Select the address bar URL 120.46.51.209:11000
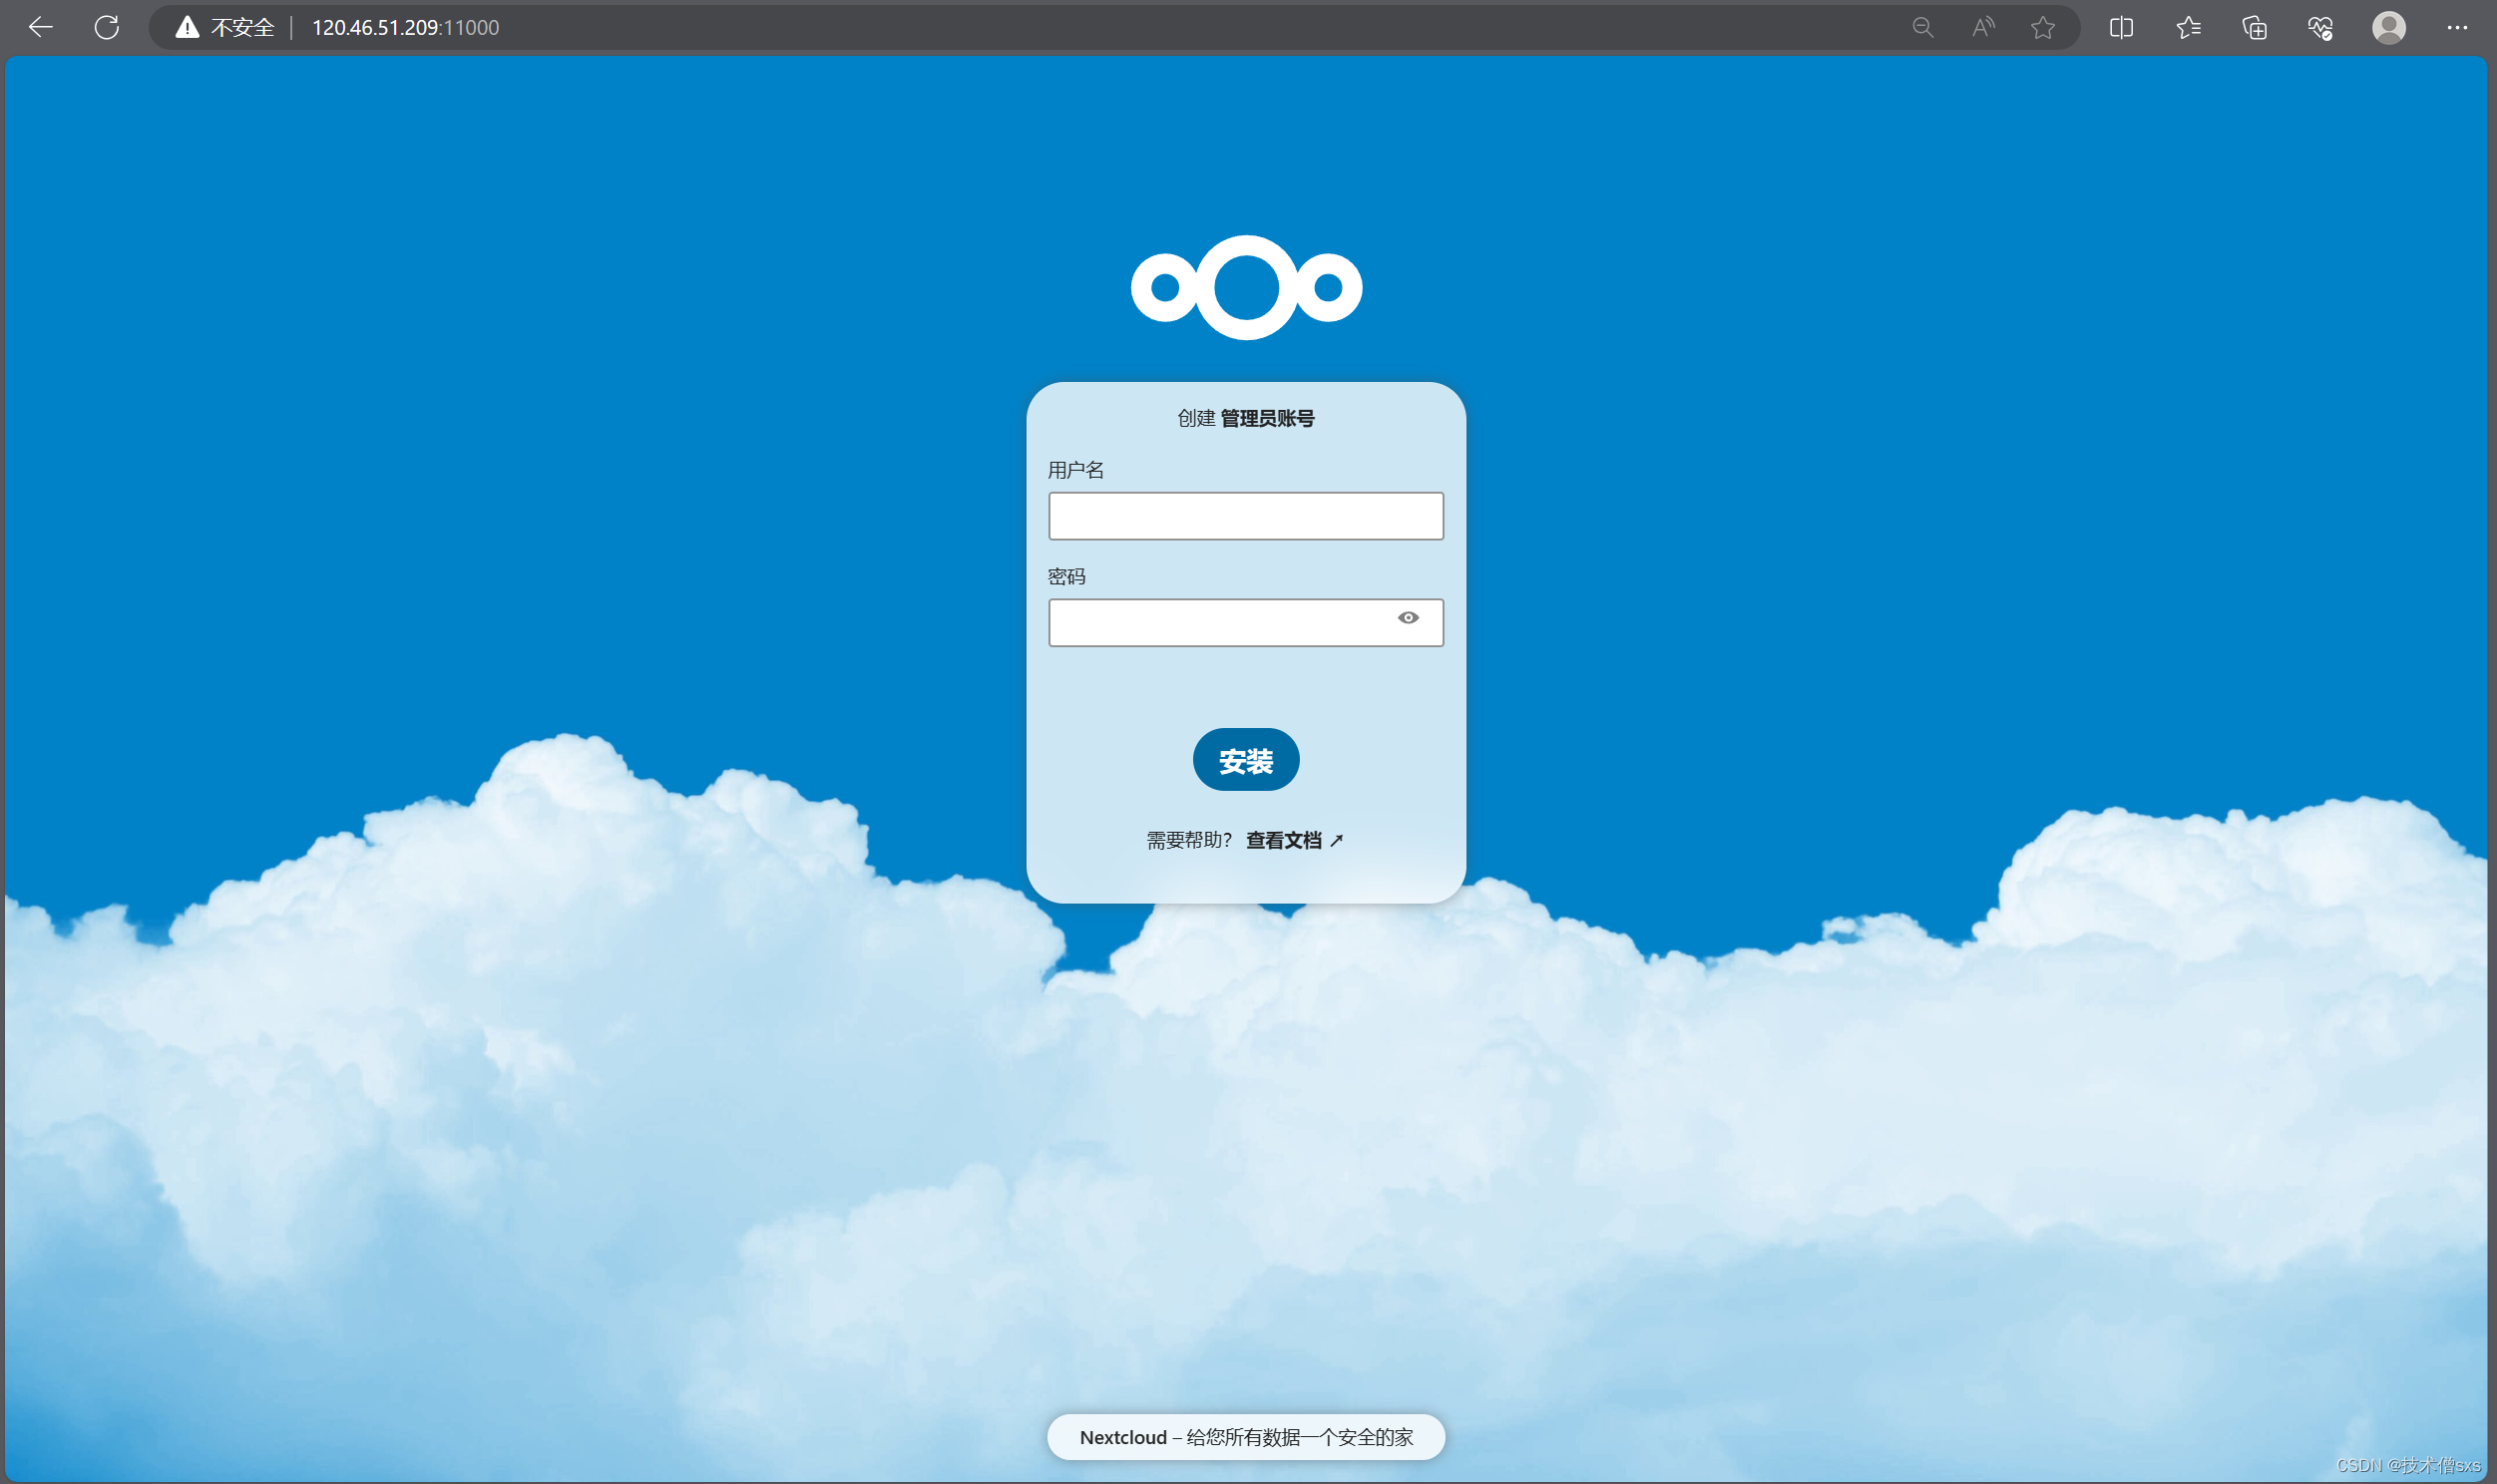Viewport: 2497px width, 1484px height. [x=405, y=27]
